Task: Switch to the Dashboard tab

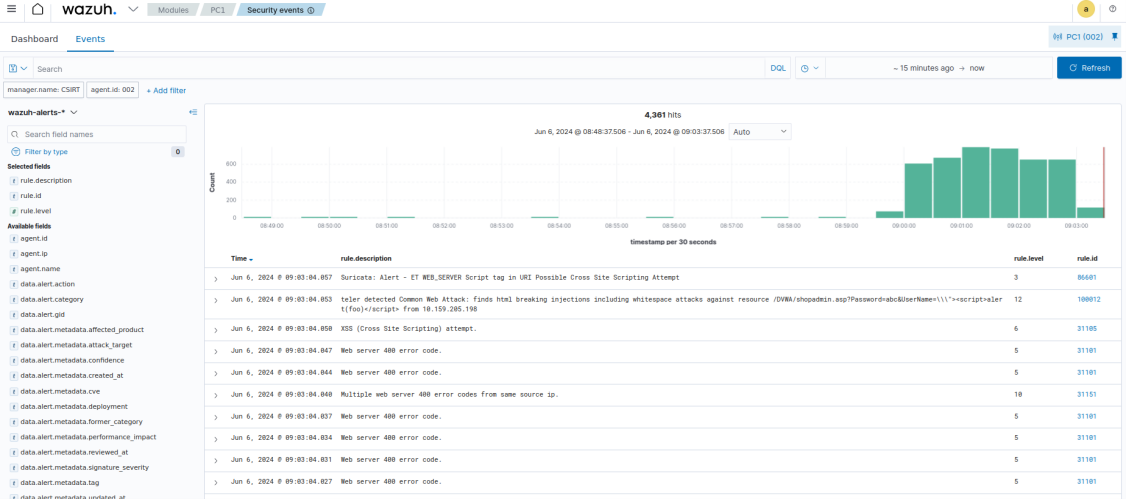Action: 34,39
